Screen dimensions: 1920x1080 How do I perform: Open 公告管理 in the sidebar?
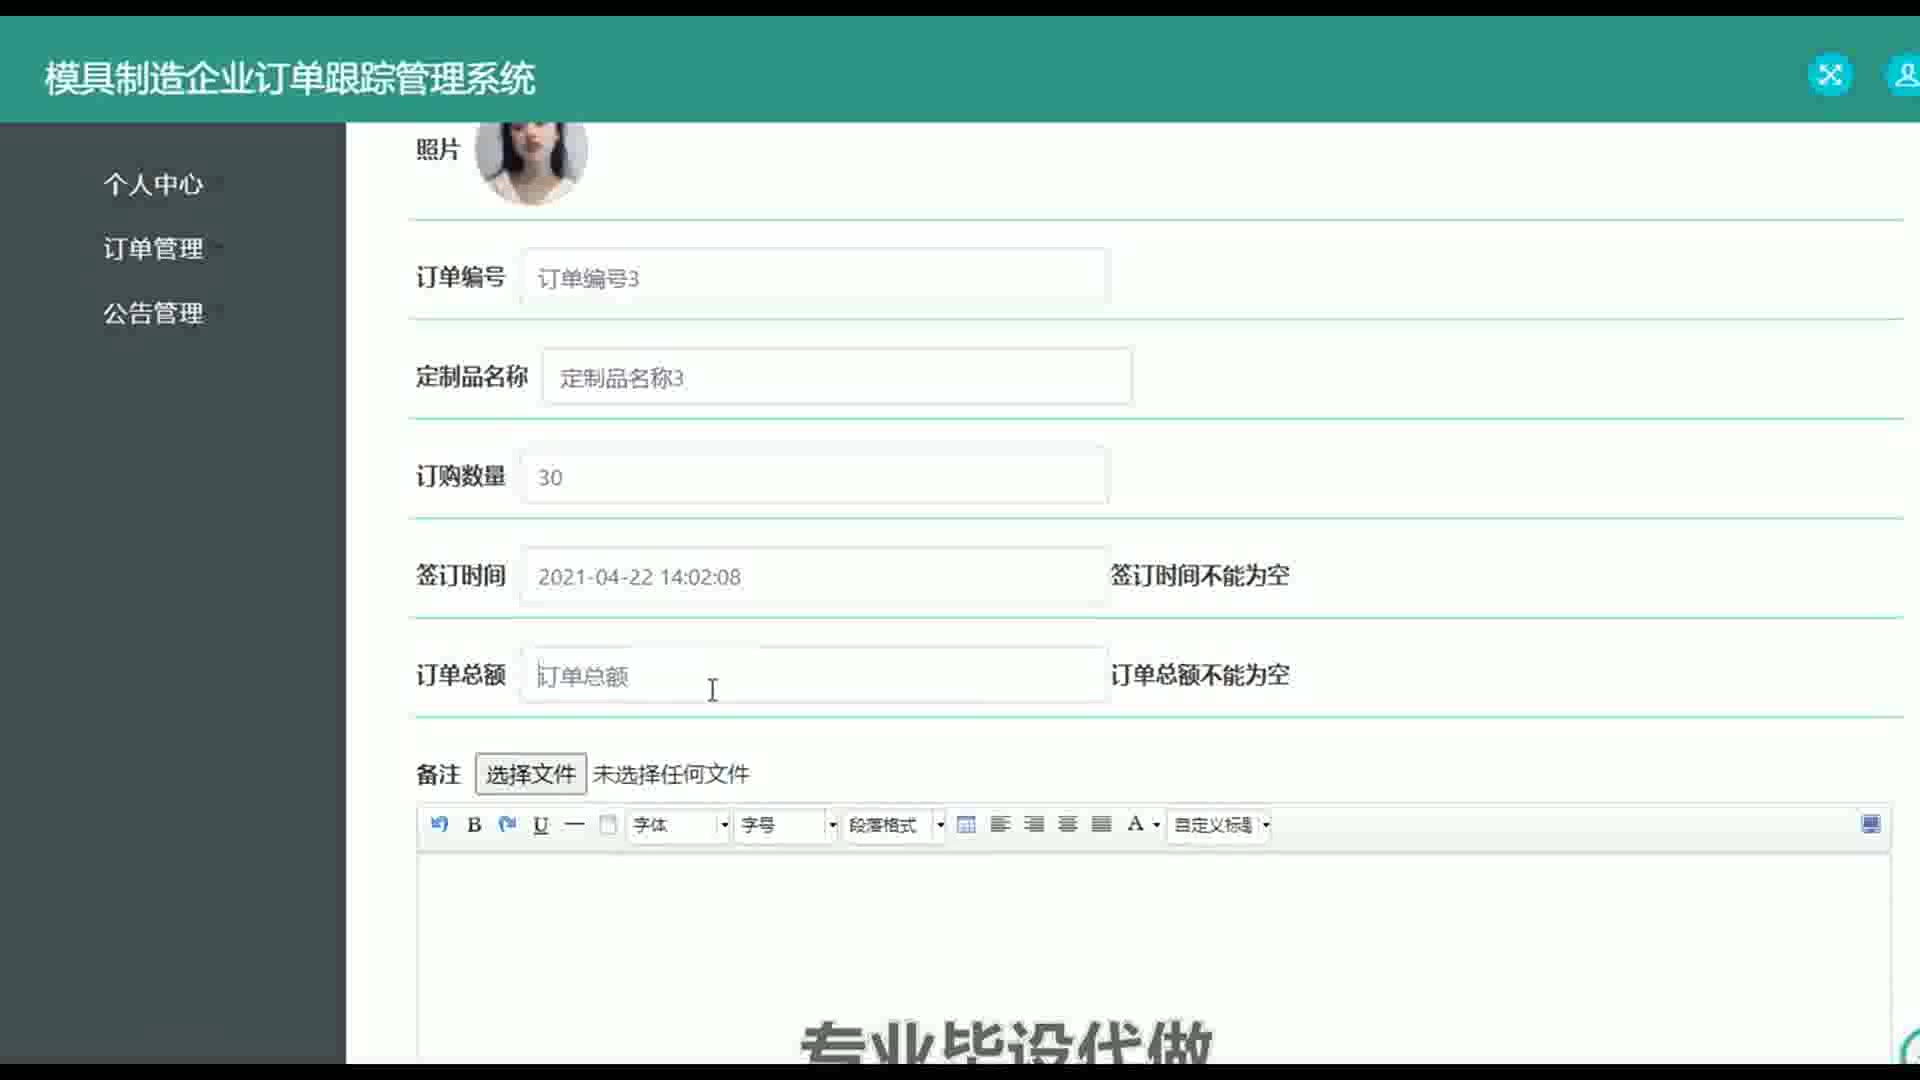(153, 313)
